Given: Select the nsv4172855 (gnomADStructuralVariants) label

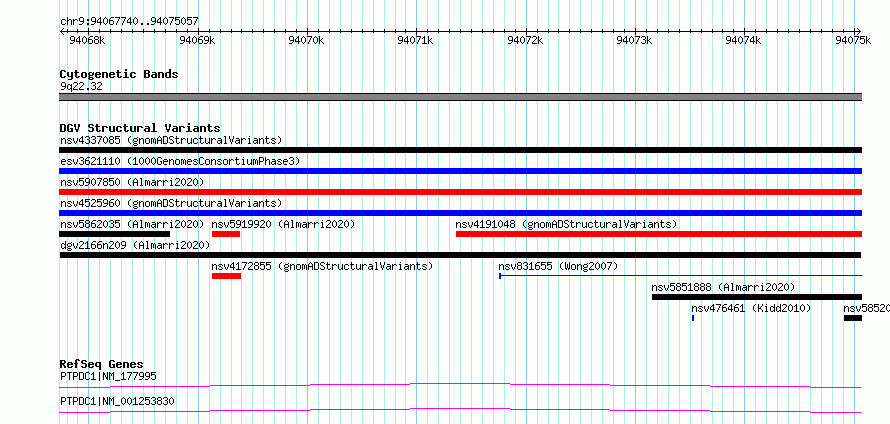Looking at the screenshot, I should (x=322, y=266).
